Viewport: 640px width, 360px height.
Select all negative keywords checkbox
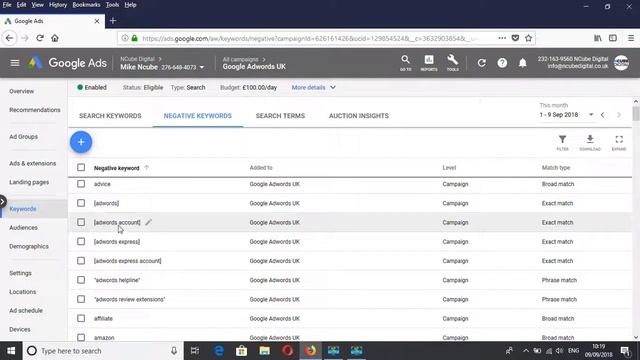(81, 167)
